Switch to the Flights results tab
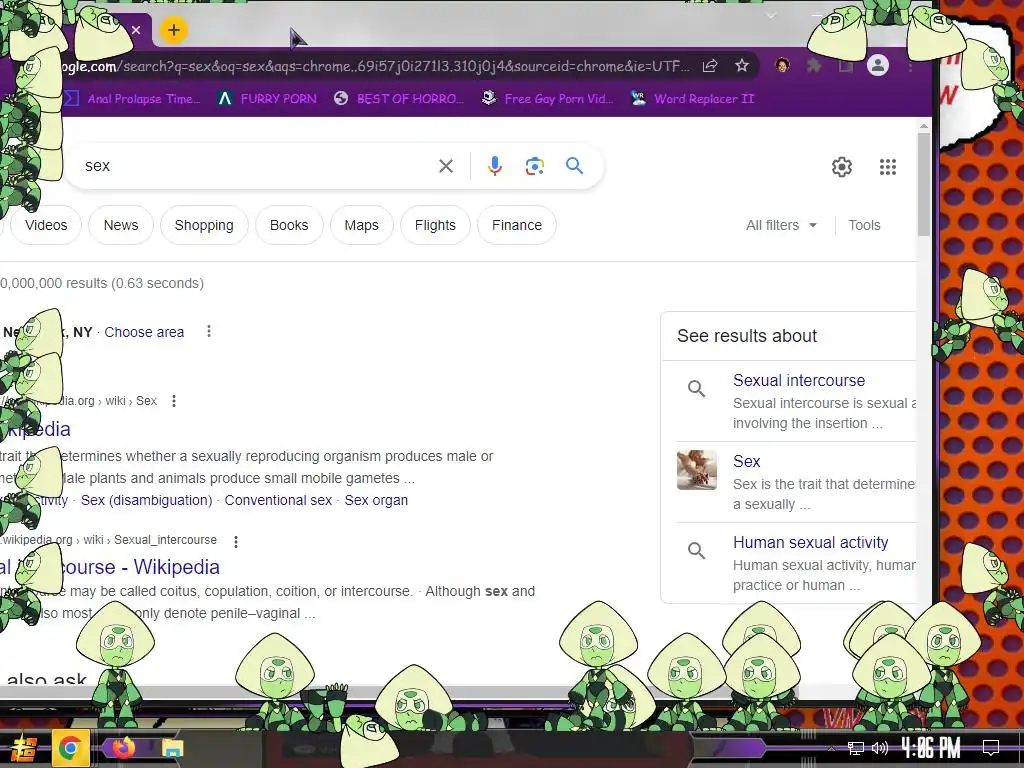The height and width of the screenshot is (768, 1024). pos(435,225)
